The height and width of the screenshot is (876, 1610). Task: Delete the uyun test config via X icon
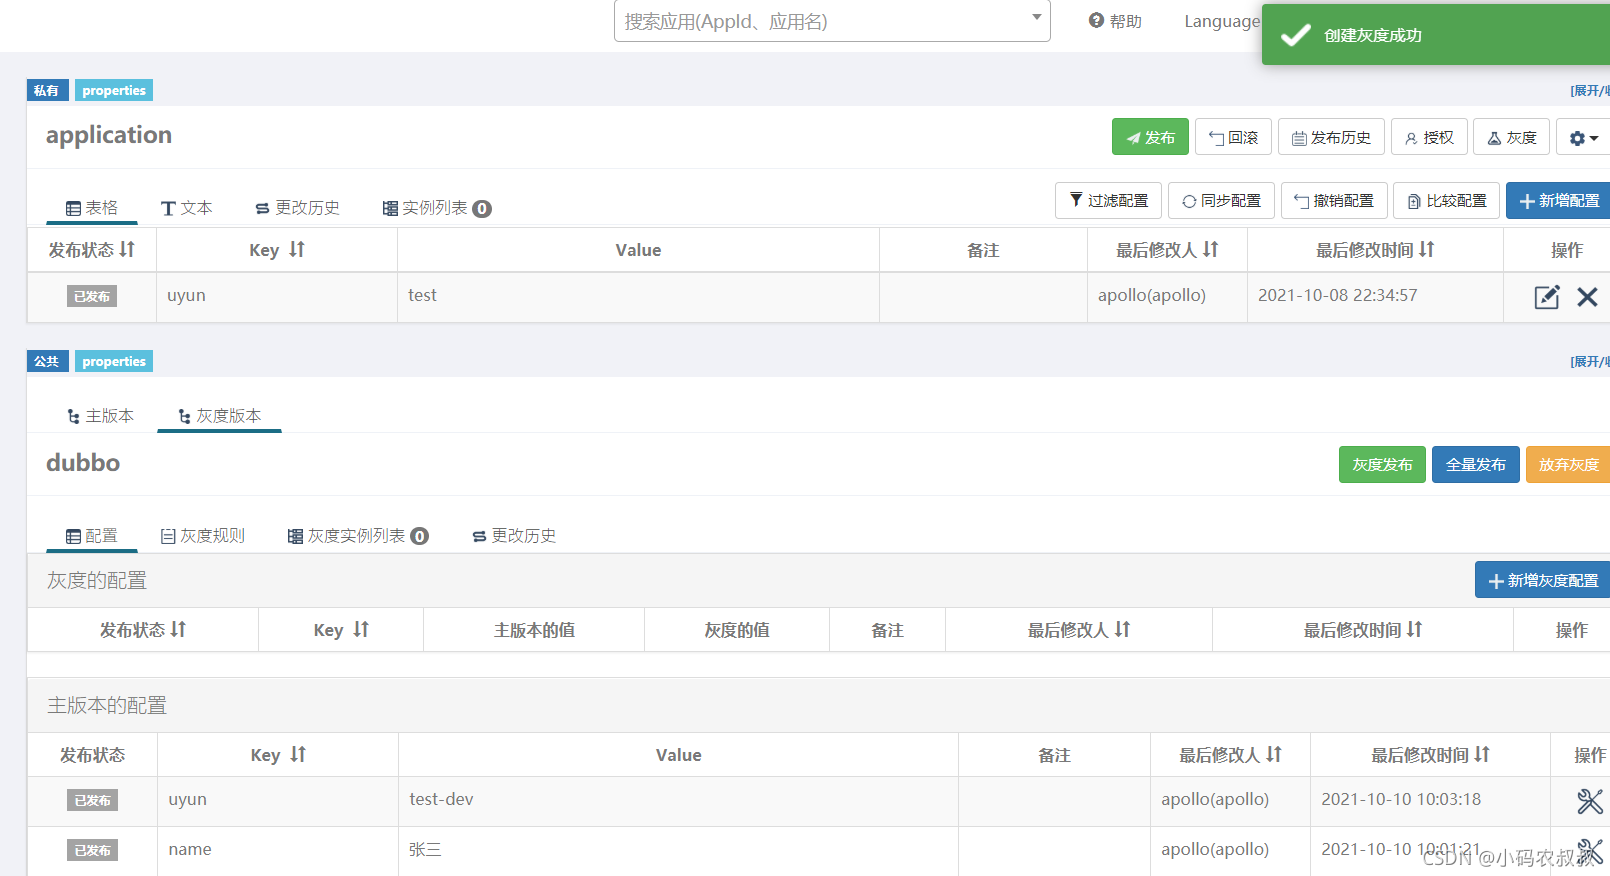click(x=1587, y=297)
